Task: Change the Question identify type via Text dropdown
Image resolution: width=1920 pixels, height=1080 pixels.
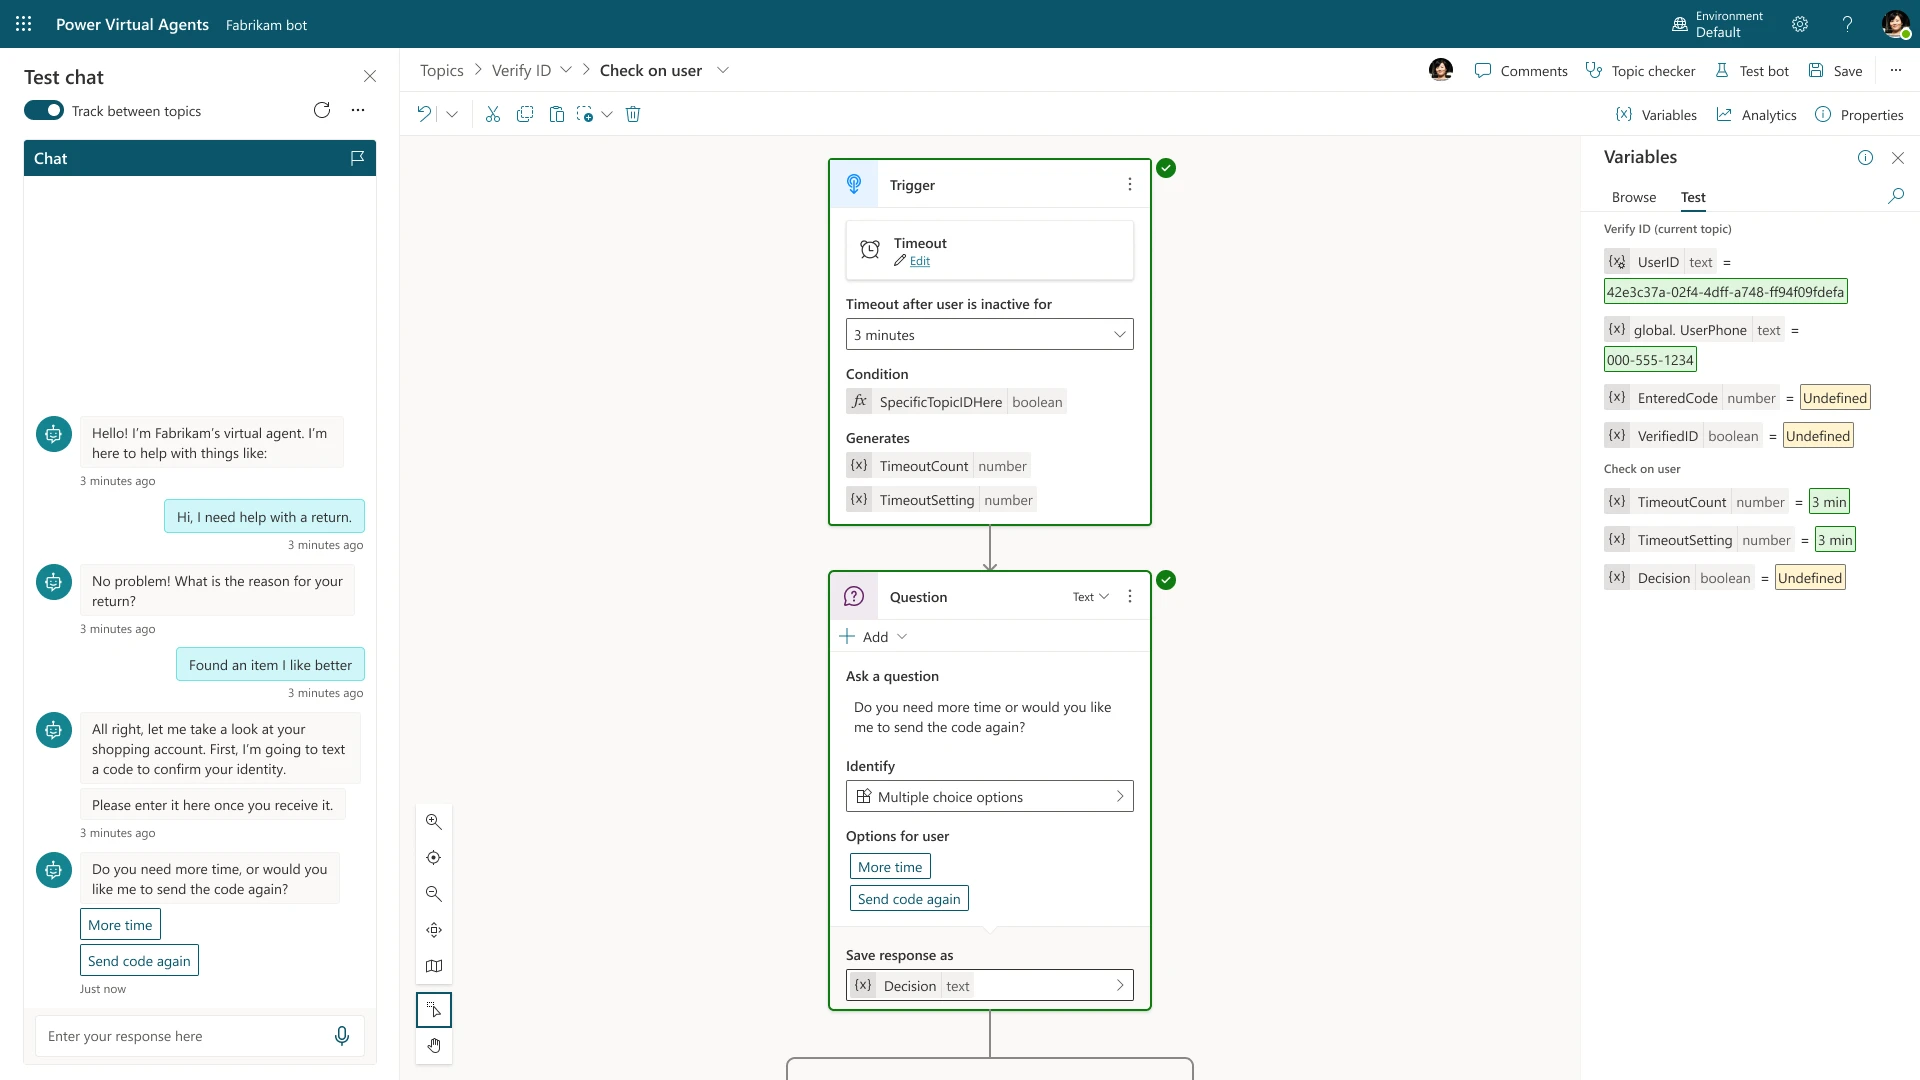Action: (1090, 596)
